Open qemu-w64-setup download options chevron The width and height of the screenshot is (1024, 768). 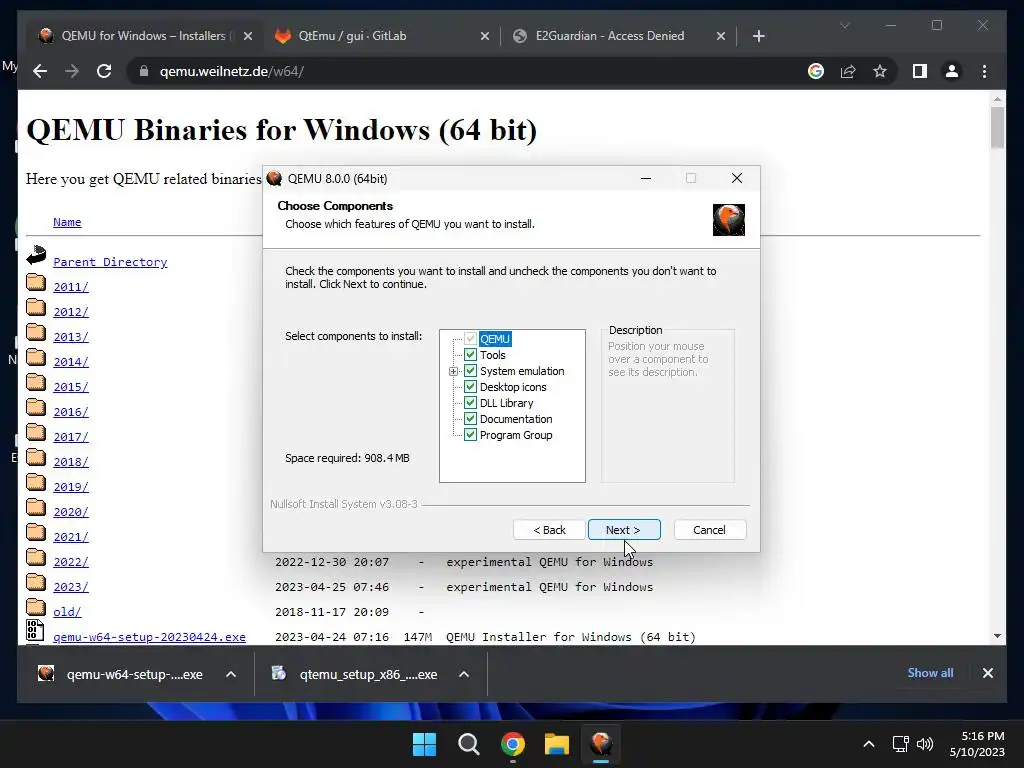point(231,674)
